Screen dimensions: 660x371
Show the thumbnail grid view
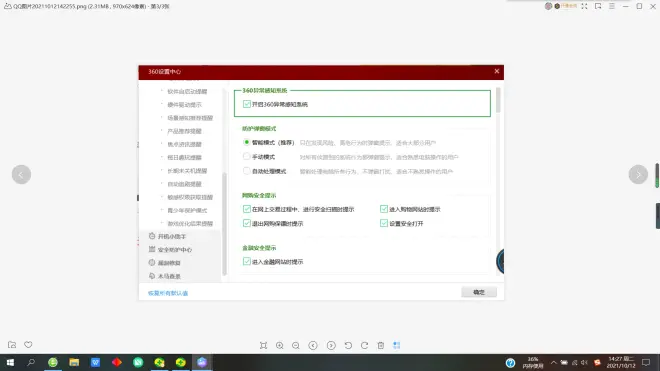[x=397, y=345]
